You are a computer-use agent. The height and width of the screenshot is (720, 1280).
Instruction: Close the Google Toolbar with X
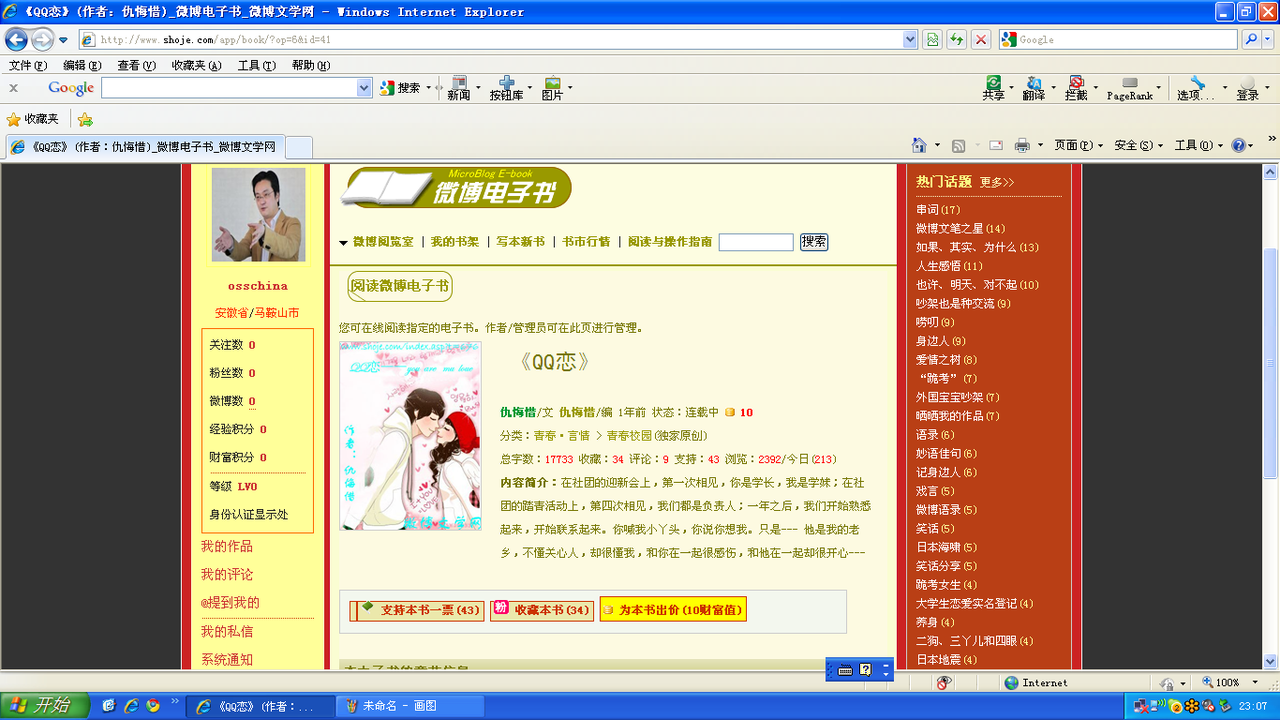click(x=14, y=88)
